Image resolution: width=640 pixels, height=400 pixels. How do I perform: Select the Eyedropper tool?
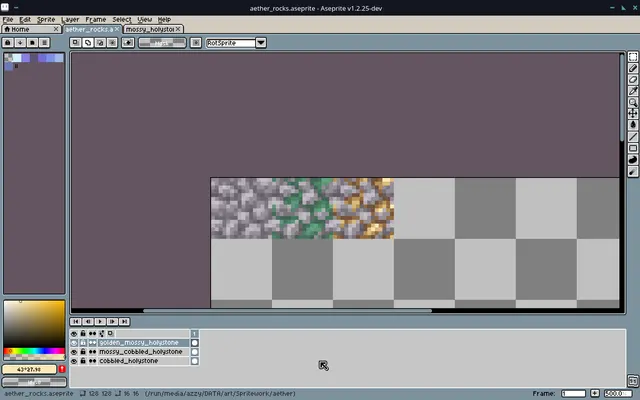[x=633, y=91]
